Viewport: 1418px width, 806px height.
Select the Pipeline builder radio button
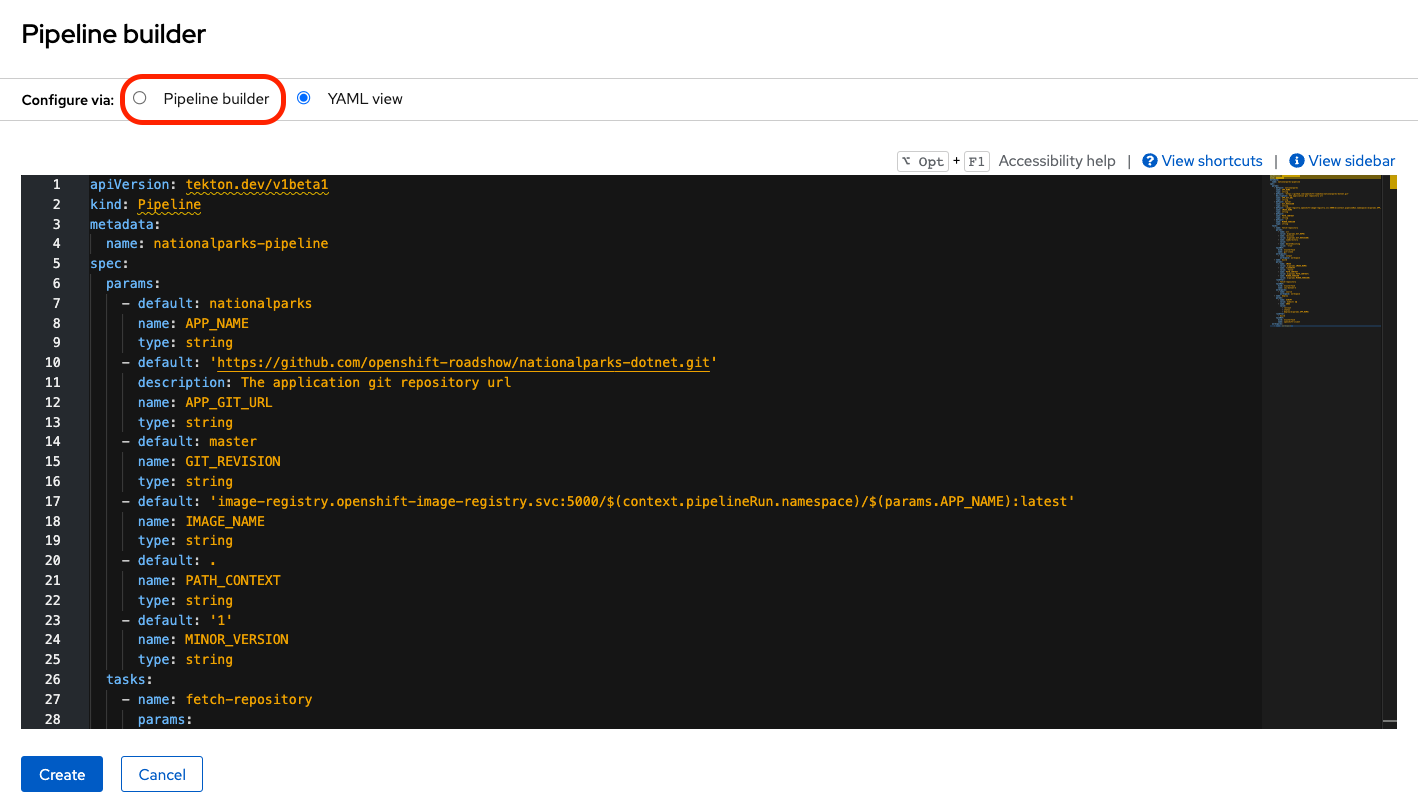tap(140, 98)
